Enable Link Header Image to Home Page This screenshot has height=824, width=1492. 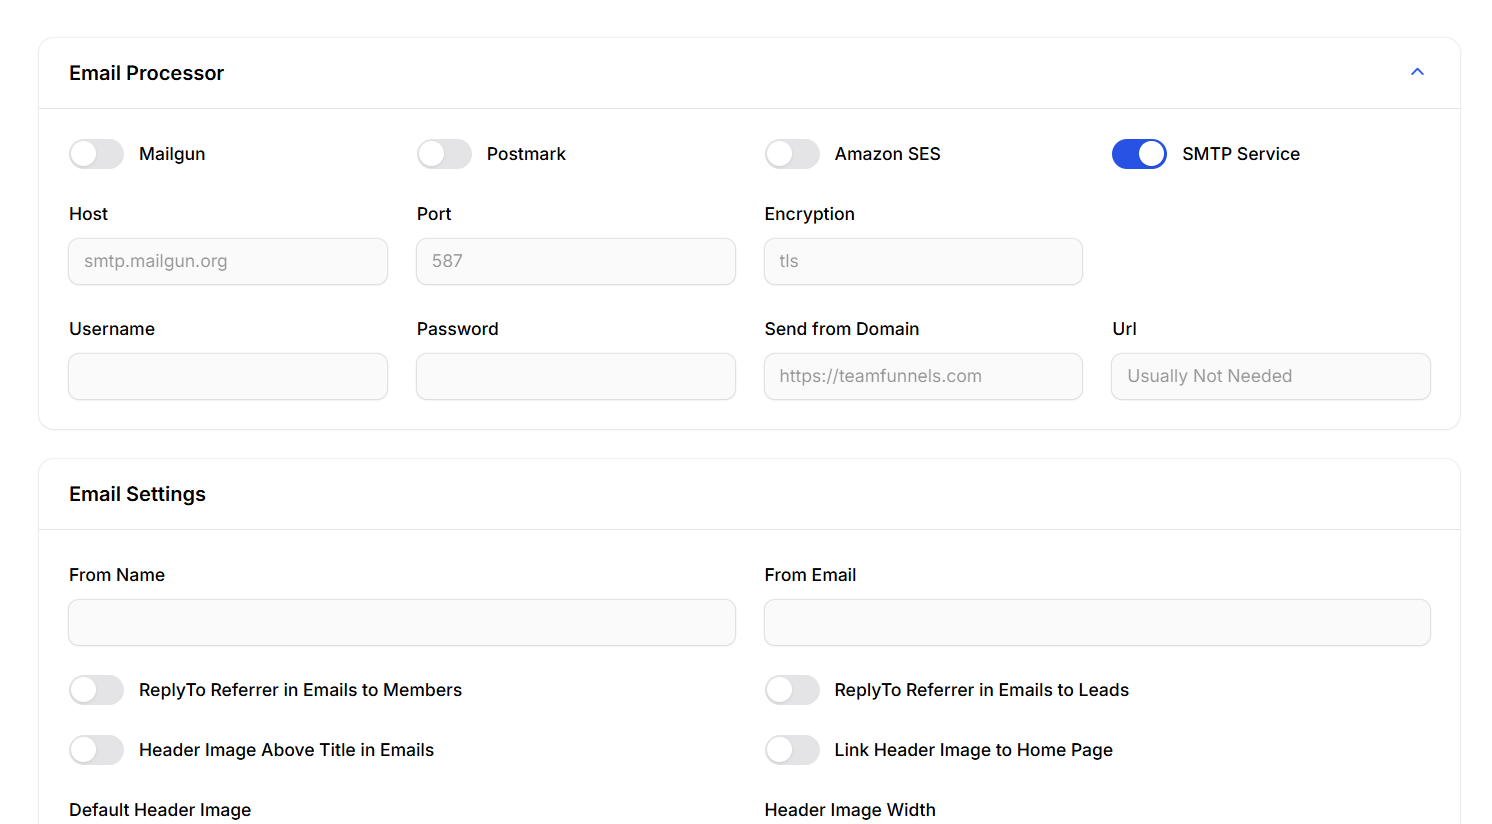[792, 750]
